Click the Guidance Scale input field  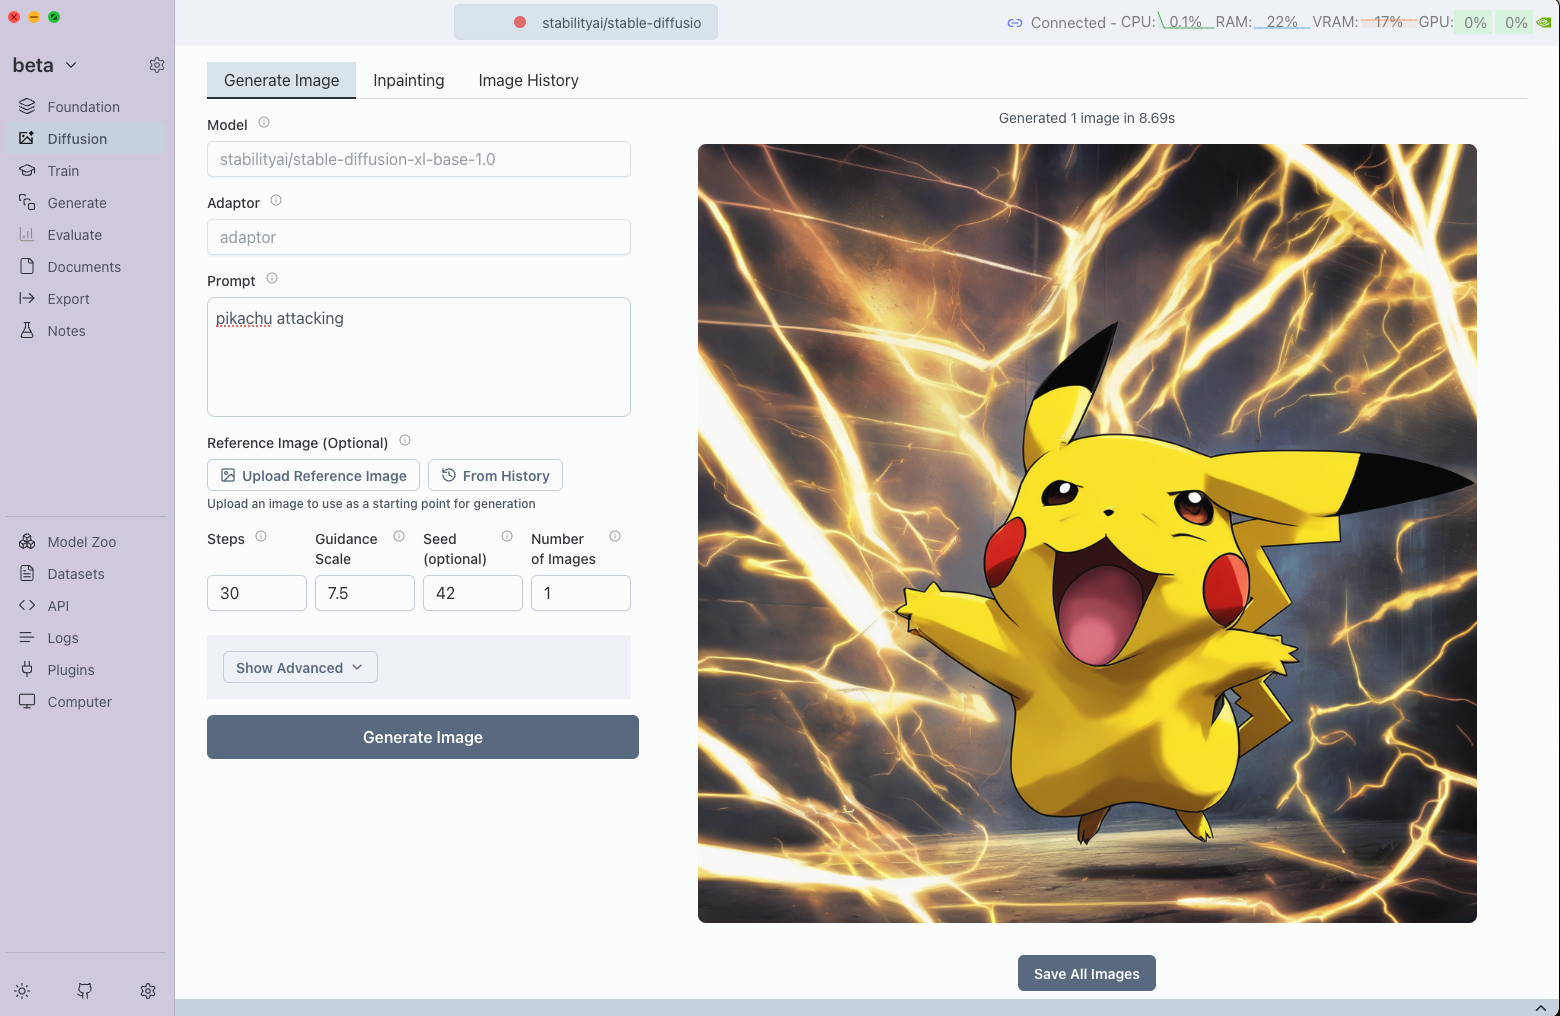point(364,593)
